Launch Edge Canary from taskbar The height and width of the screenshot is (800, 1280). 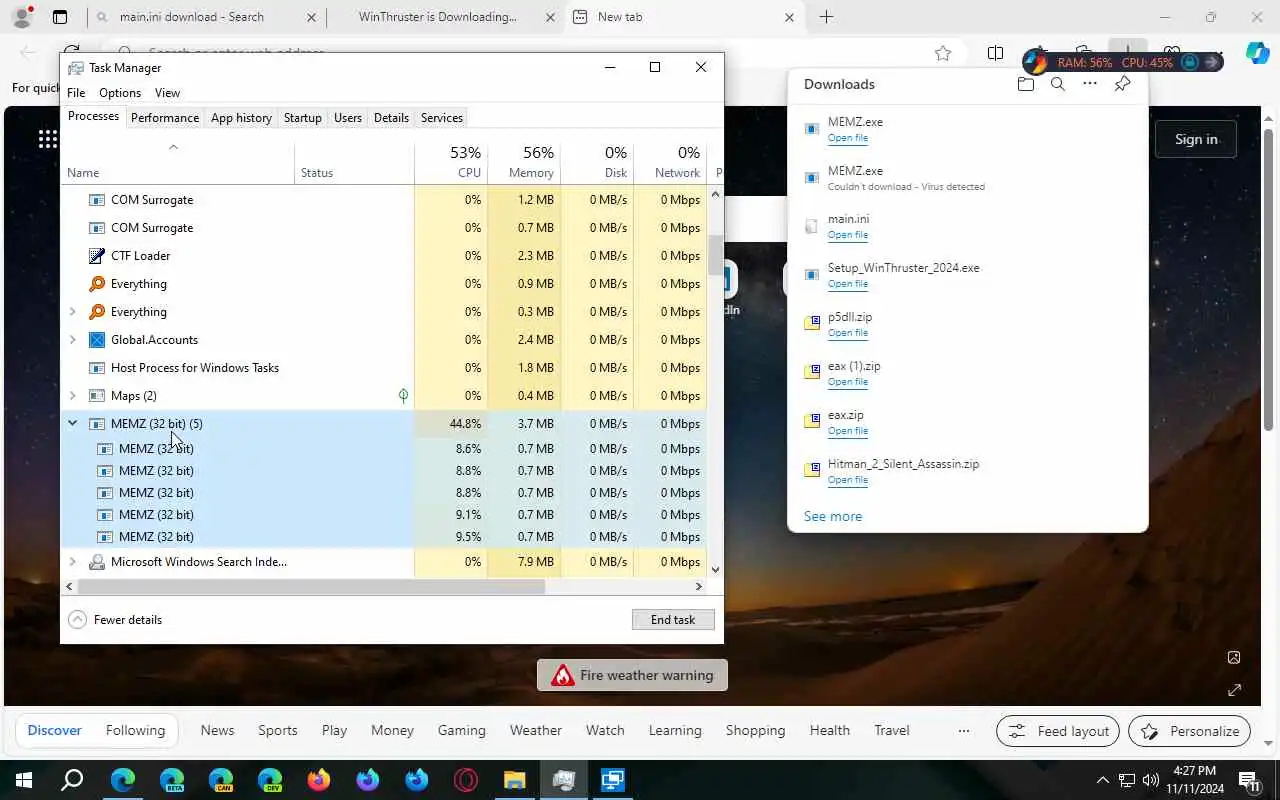(x=221, y=780)
